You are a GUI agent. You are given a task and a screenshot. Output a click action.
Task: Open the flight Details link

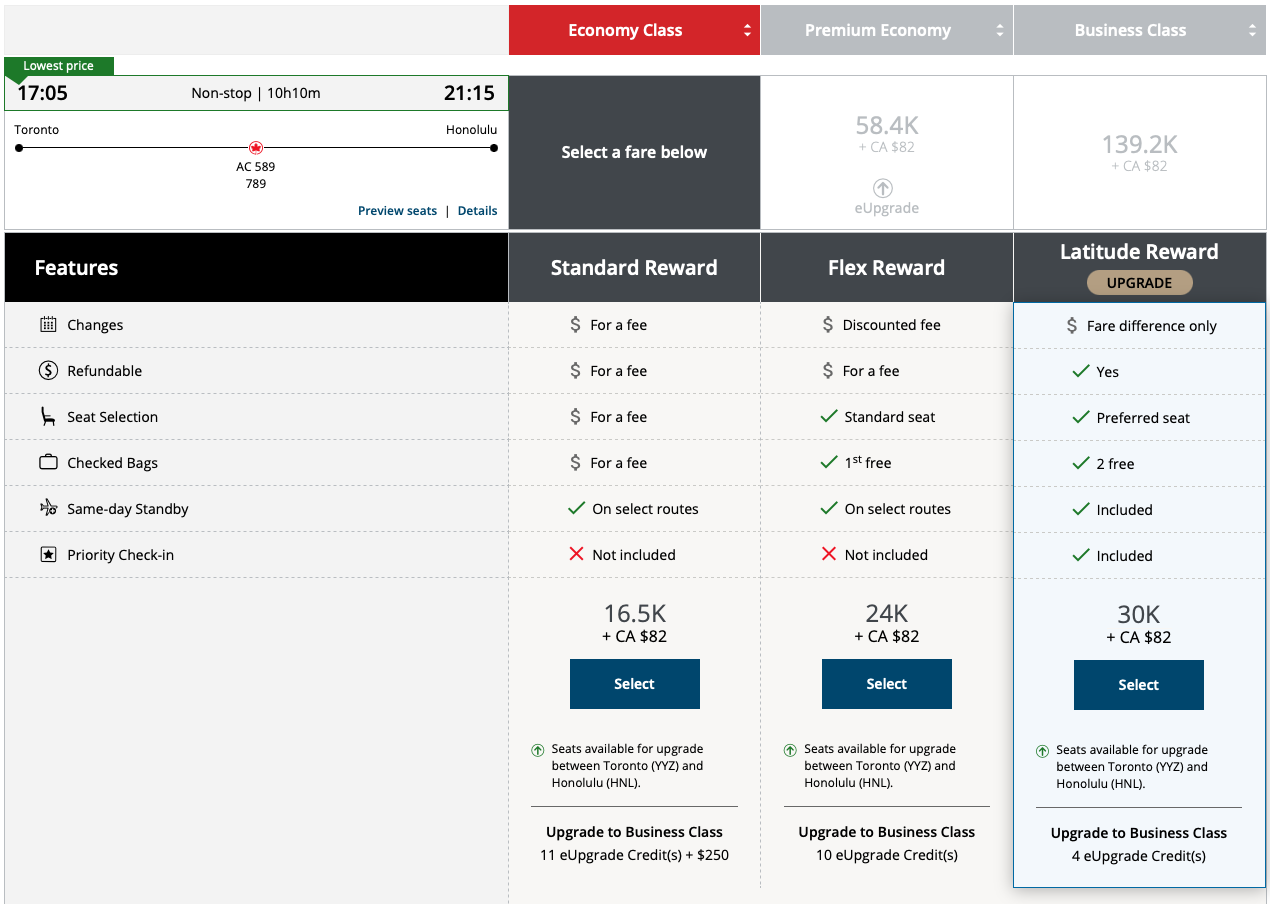pyautogui.click(x=477, y=211)
